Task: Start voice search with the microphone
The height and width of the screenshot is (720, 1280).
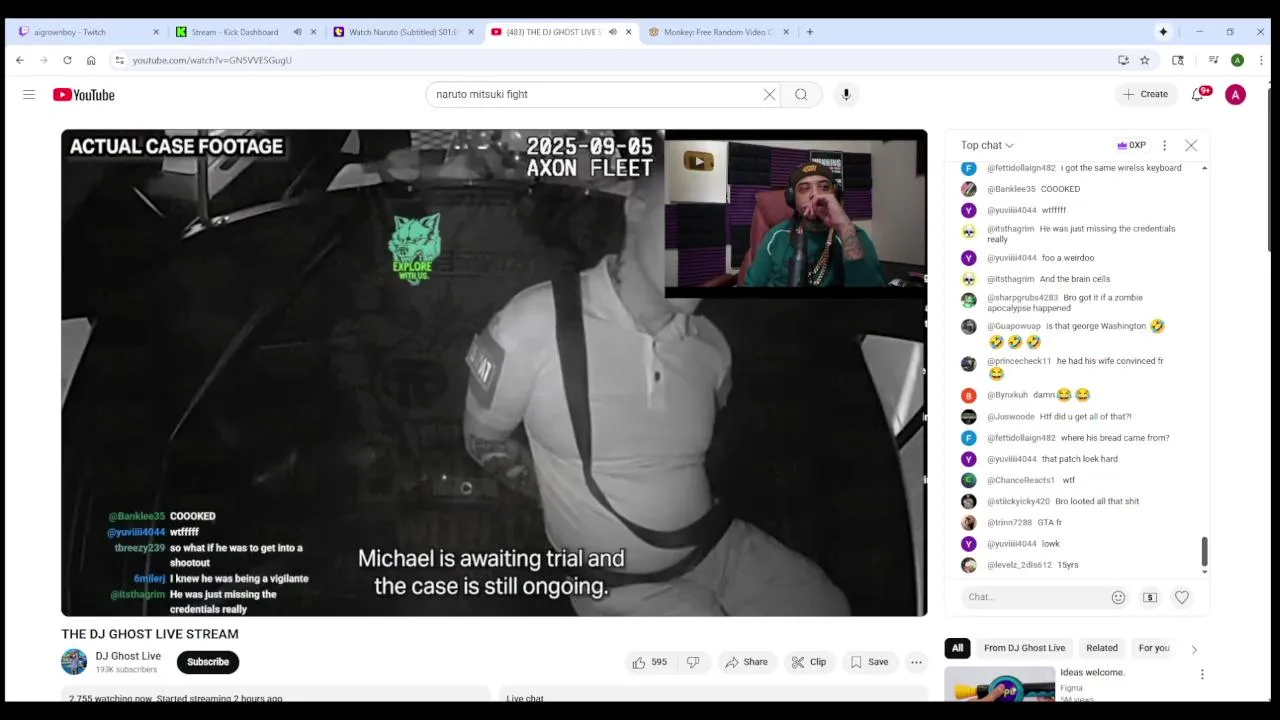Action: pos(846,94)
